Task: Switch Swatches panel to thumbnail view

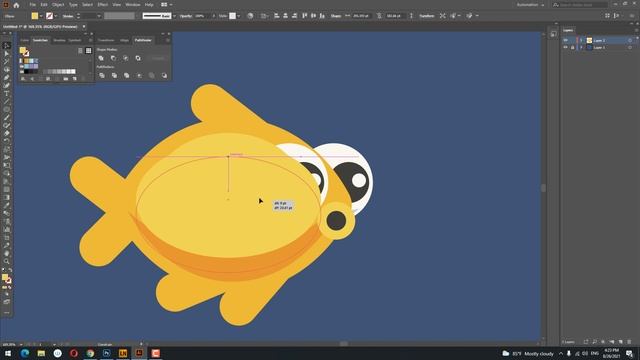Action: coord(88,51)
